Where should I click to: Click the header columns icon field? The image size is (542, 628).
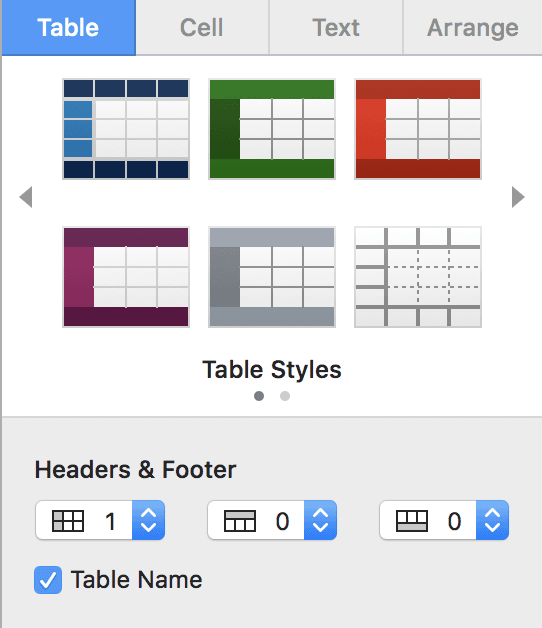84,520
